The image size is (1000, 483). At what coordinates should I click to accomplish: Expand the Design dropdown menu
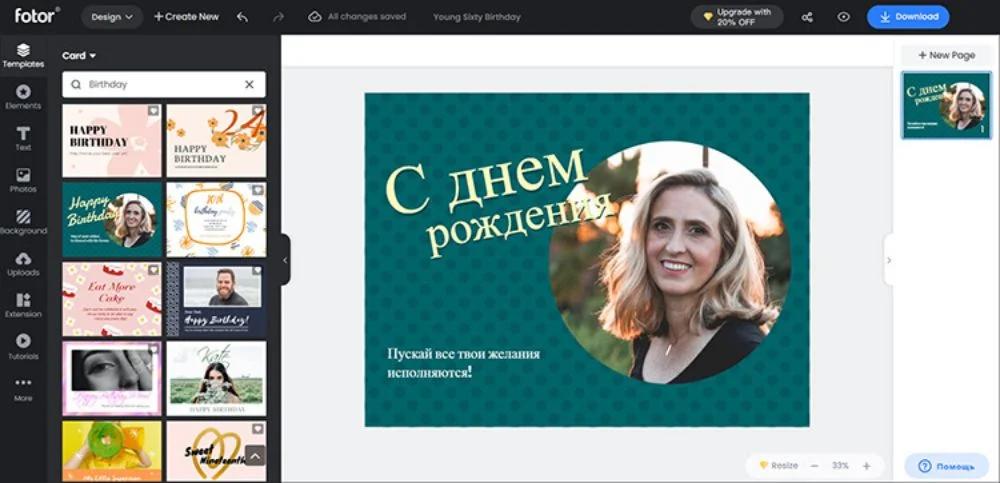111,17
